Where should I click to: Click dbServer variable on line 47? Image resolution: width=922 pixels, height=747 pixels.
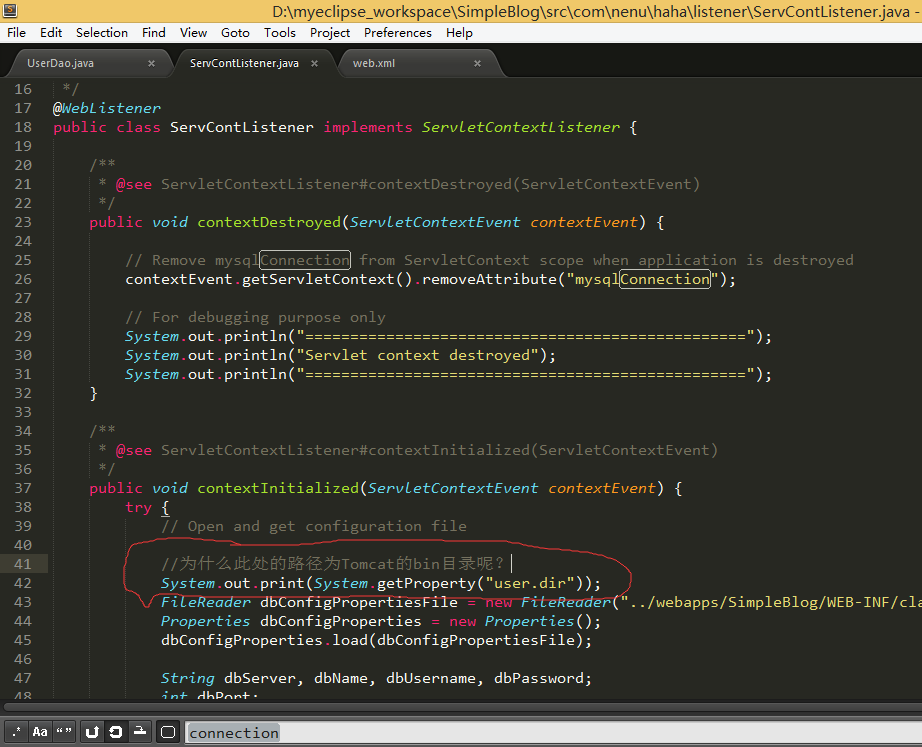point(260,678)
